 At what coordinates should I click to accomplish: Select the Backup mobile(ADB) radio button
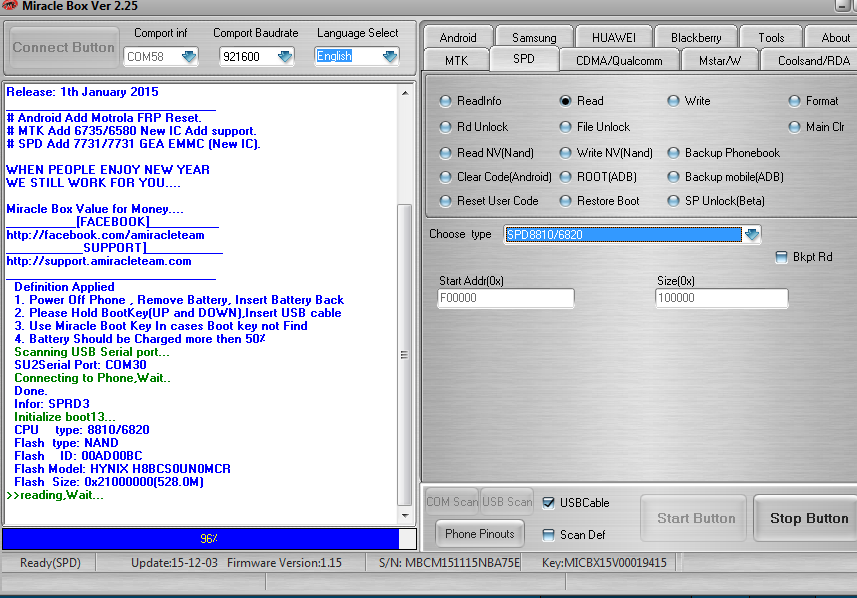point(673,177)
